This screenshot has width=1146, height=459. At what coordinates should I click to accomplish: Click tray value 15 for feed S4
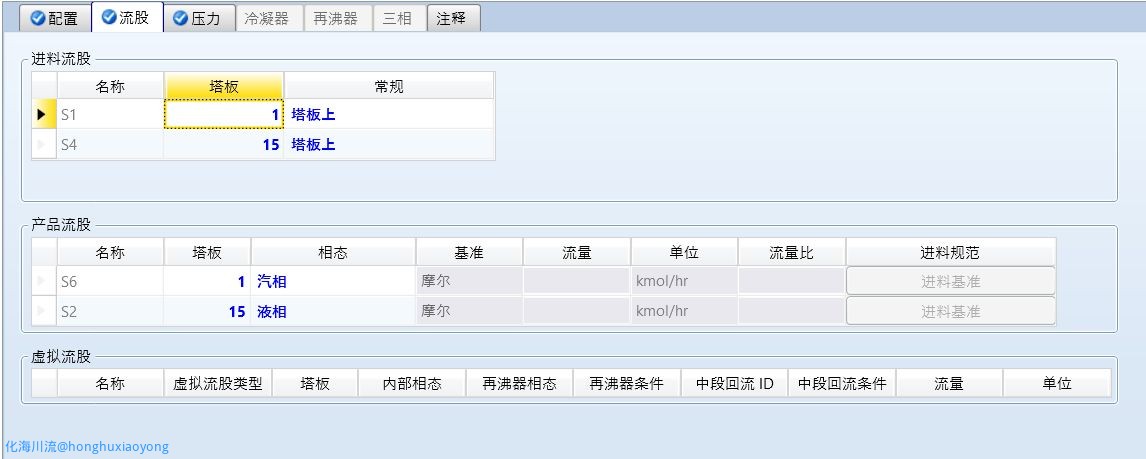[224, 145]
